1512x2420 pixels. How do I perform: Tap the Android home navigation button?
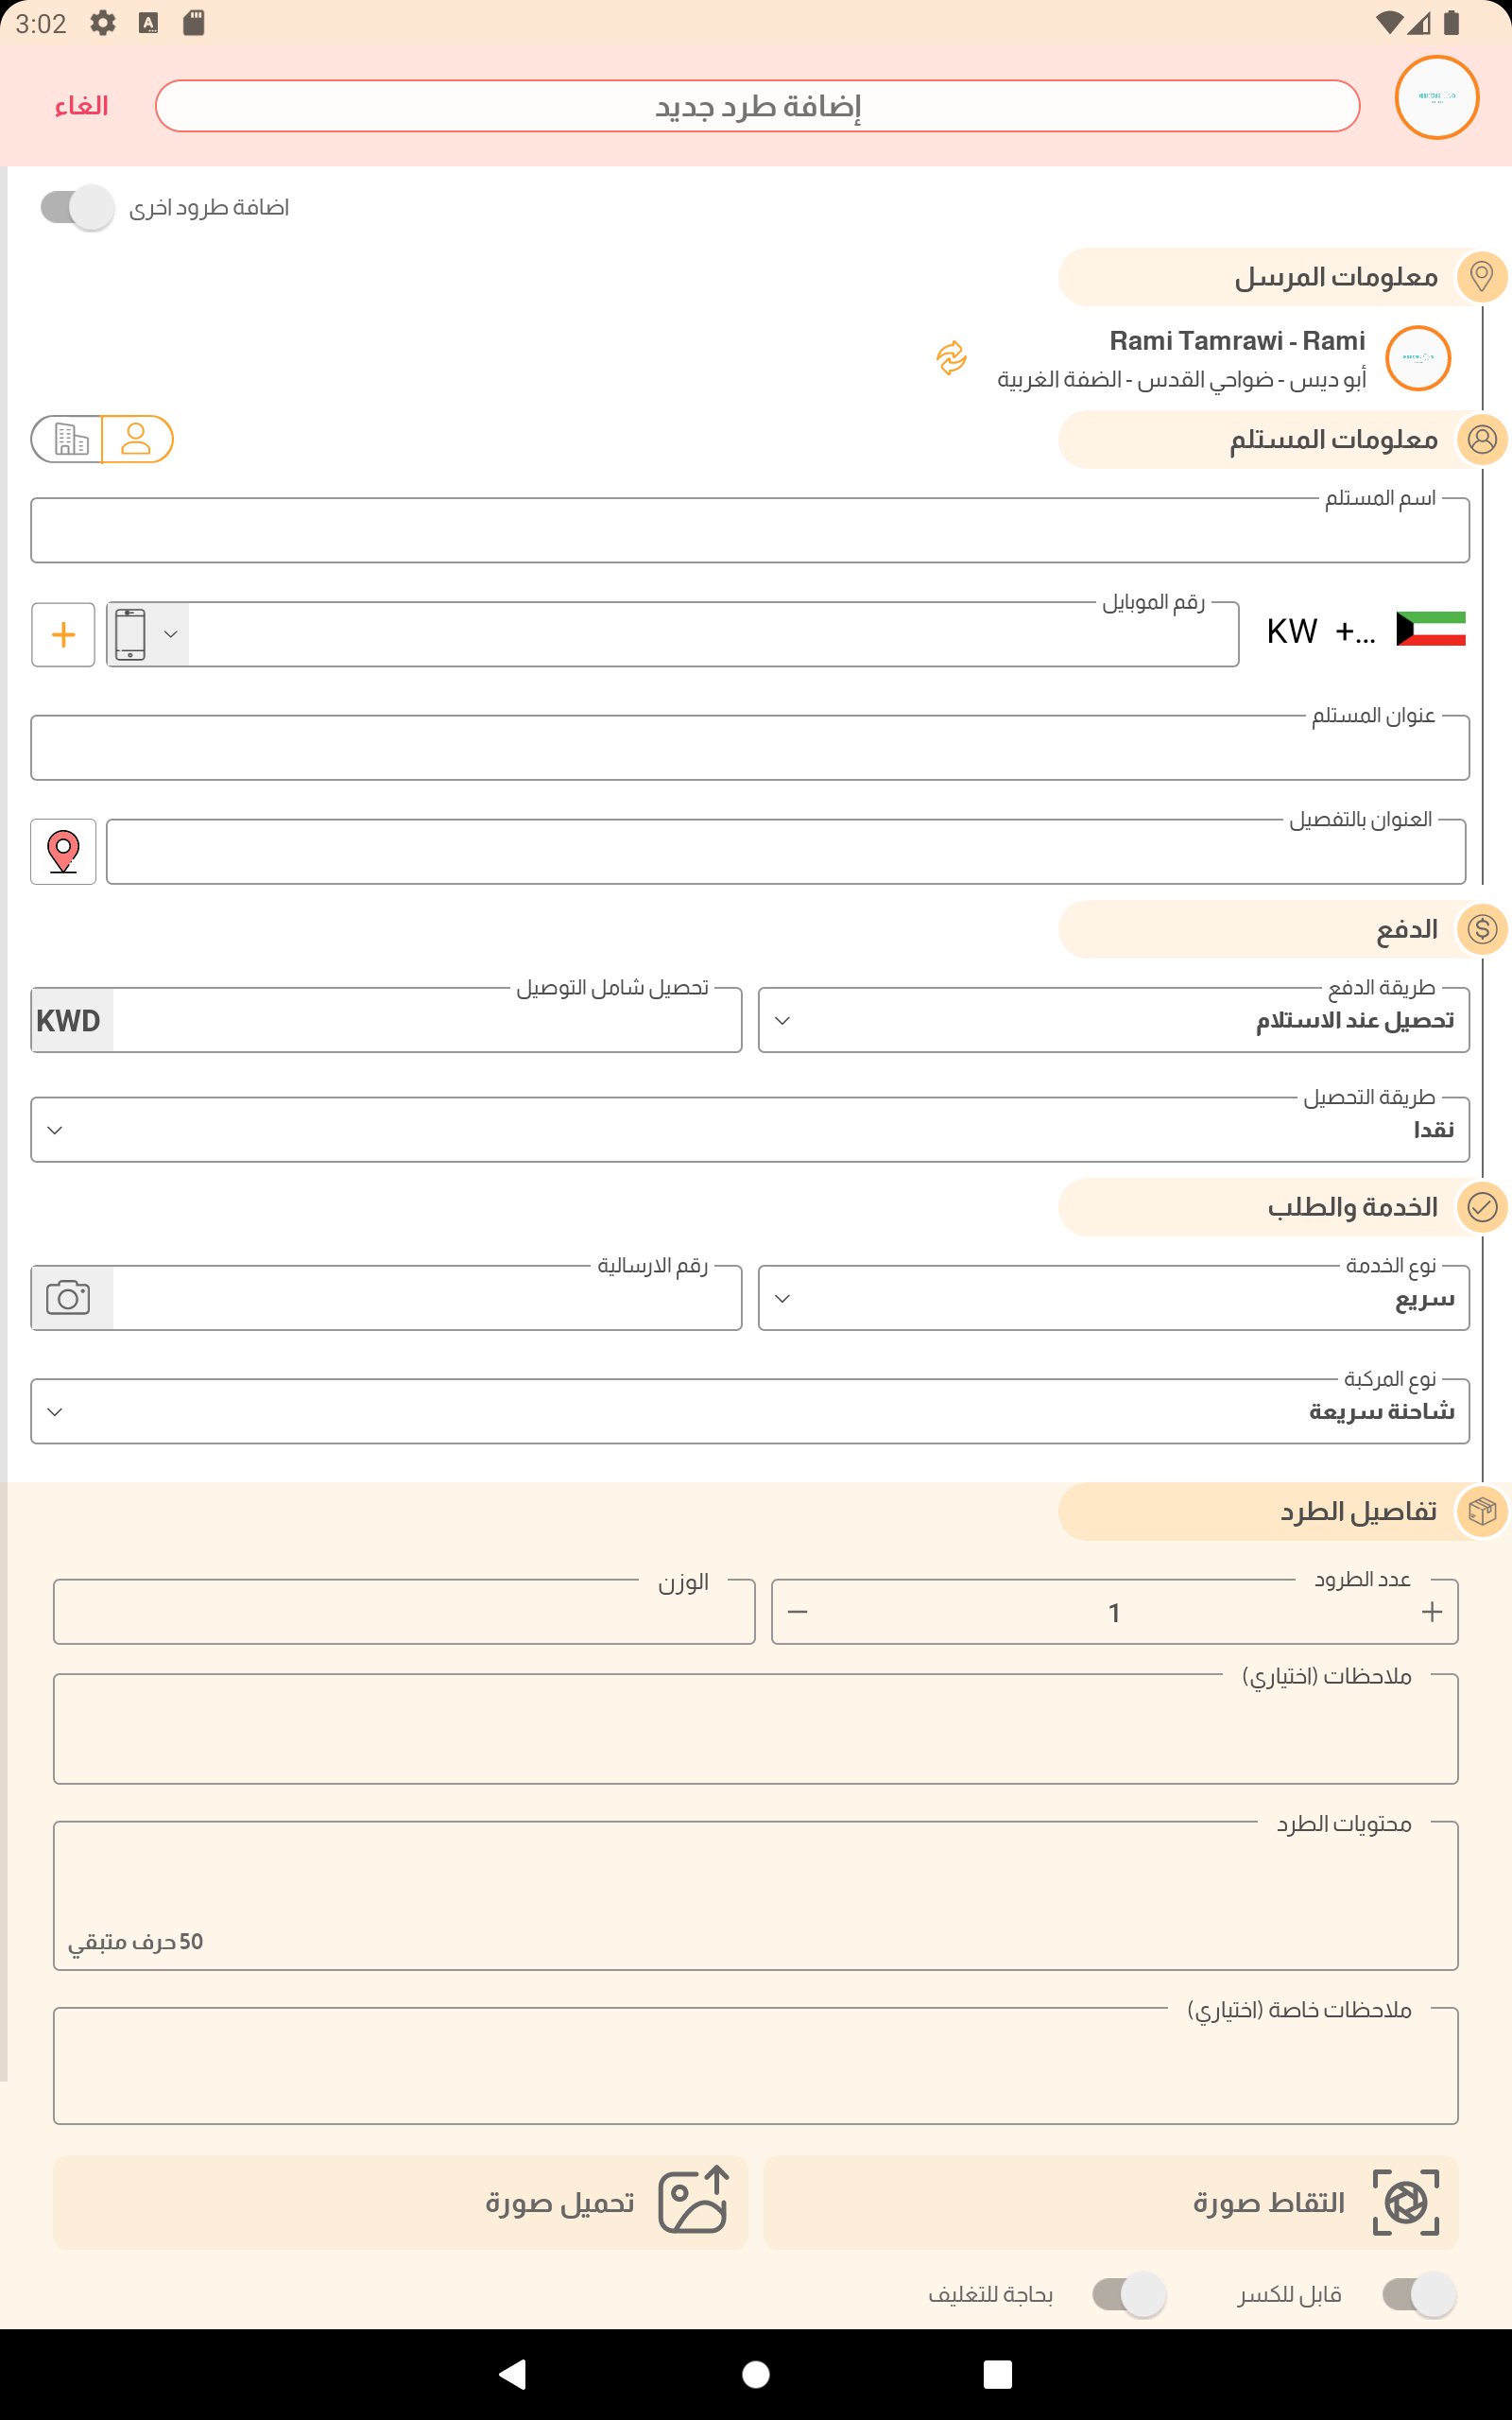[756, 2374]
